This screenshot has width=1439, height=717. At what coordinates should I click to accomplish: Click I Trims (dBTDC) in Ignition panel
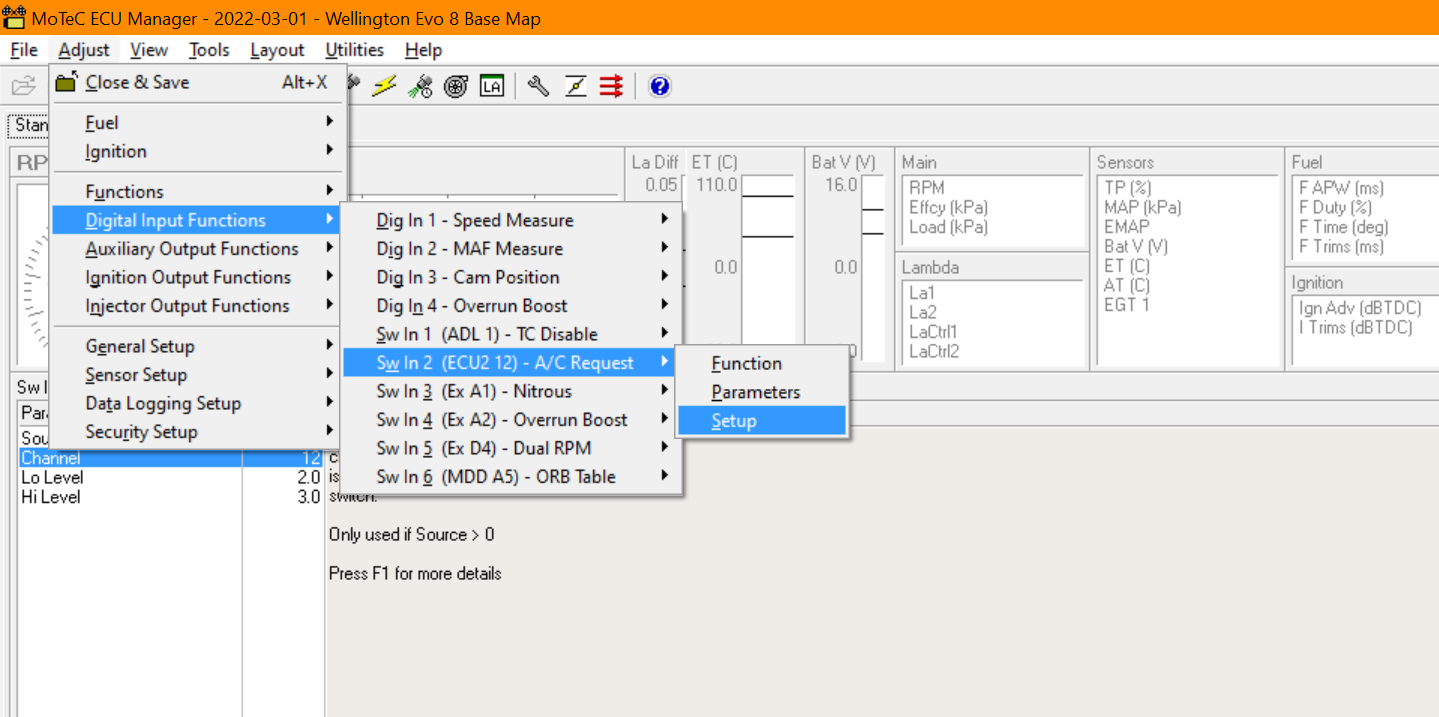[x=1355, y=328]
